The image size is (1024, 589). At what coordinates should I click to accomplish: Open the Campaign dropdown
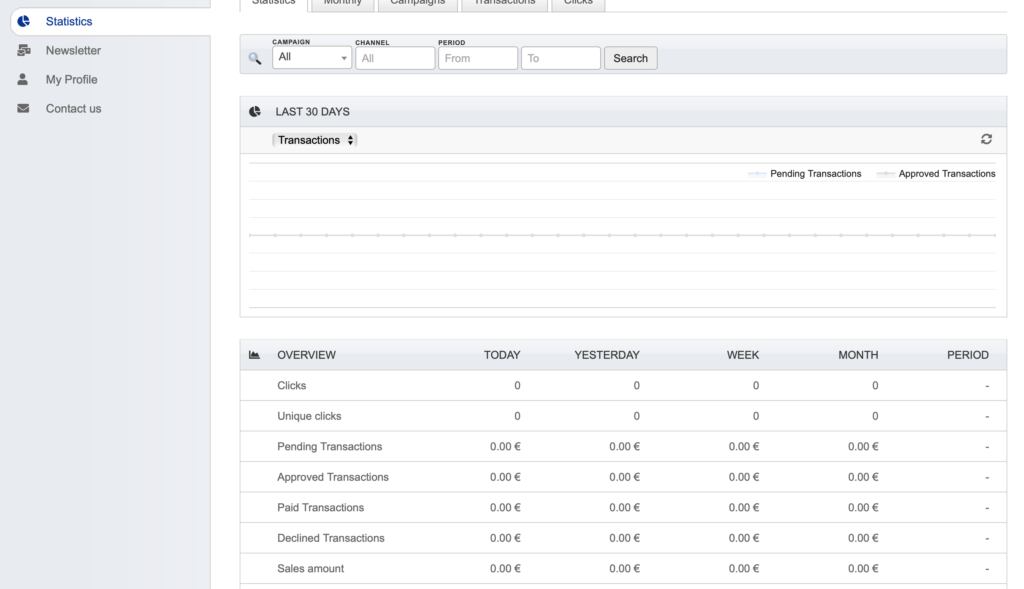[312, 58]
